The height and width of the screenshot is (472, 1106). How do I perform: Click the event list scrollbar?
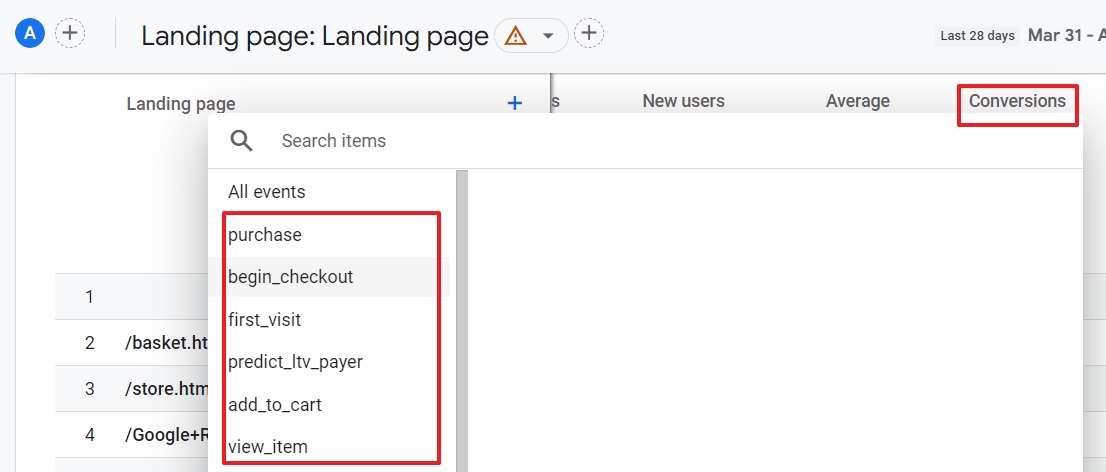tap(462, 321)
